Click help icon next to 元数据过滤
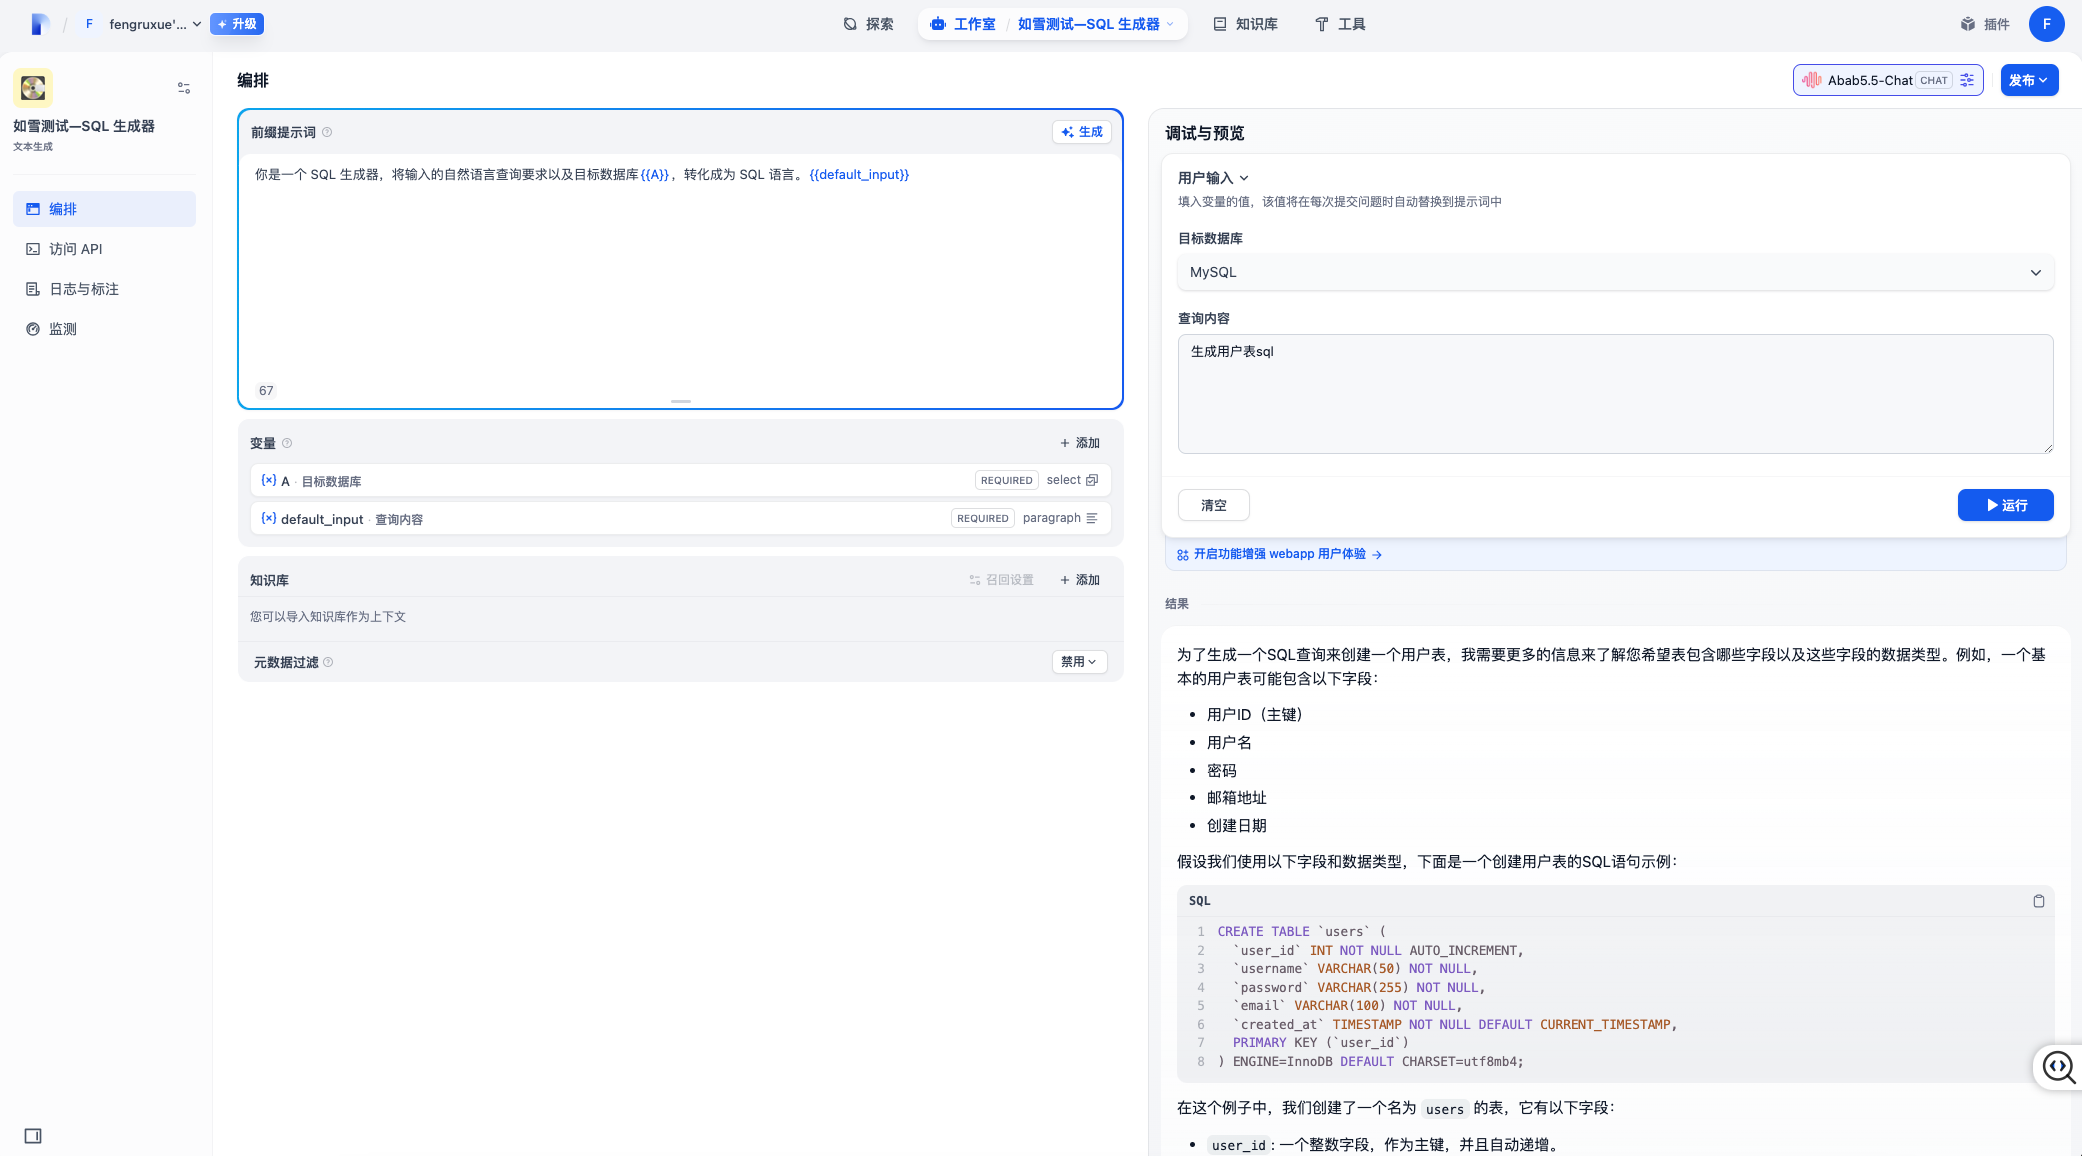The image size is (2082, 1156). tap(328, 662)
